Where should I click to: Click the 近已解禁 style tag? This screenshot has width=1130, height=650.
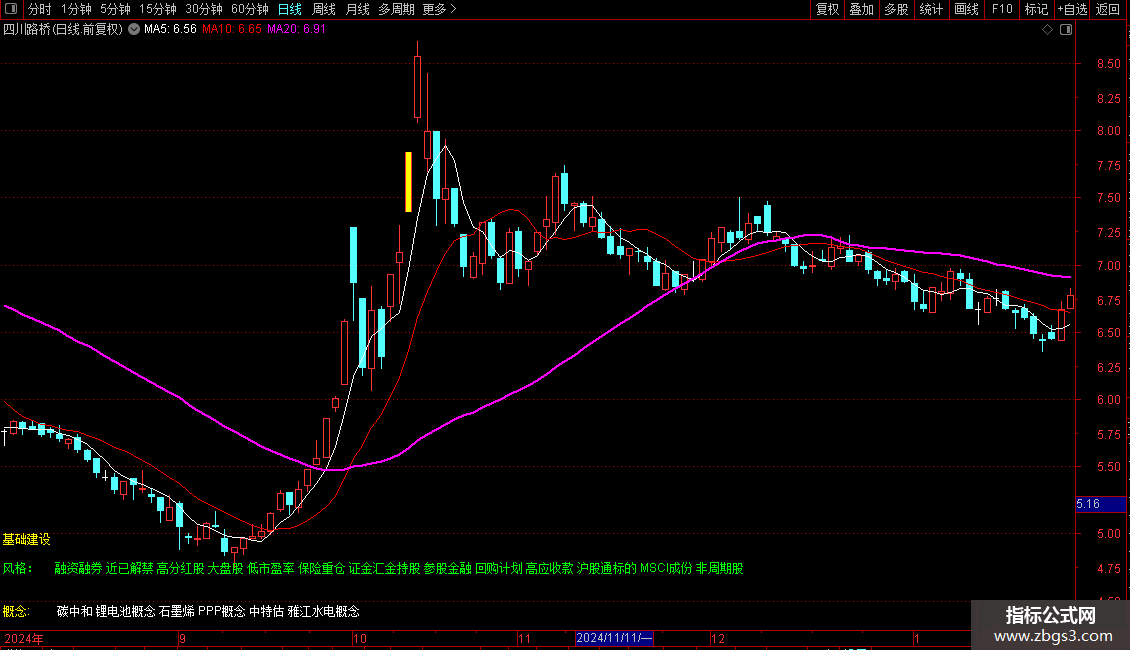[130, 569]
